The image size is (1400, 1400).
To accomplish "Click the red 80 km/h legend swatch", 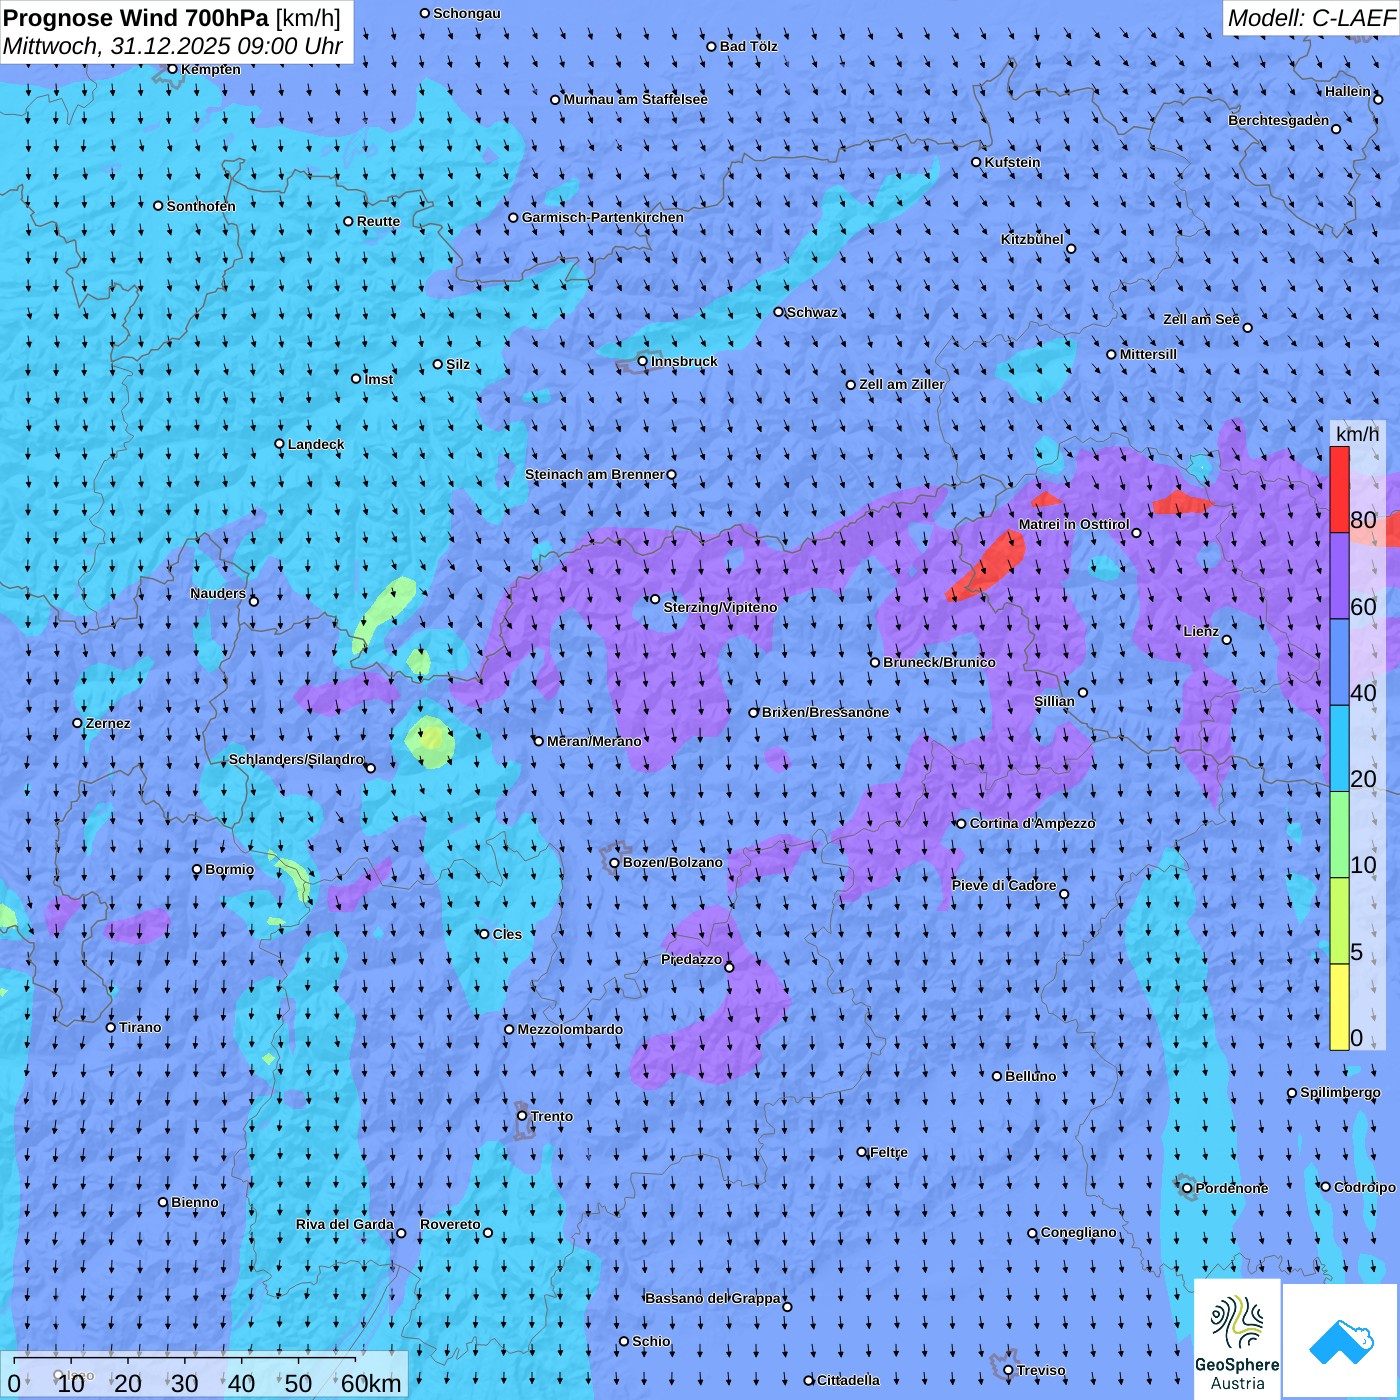I will 1339,490.
